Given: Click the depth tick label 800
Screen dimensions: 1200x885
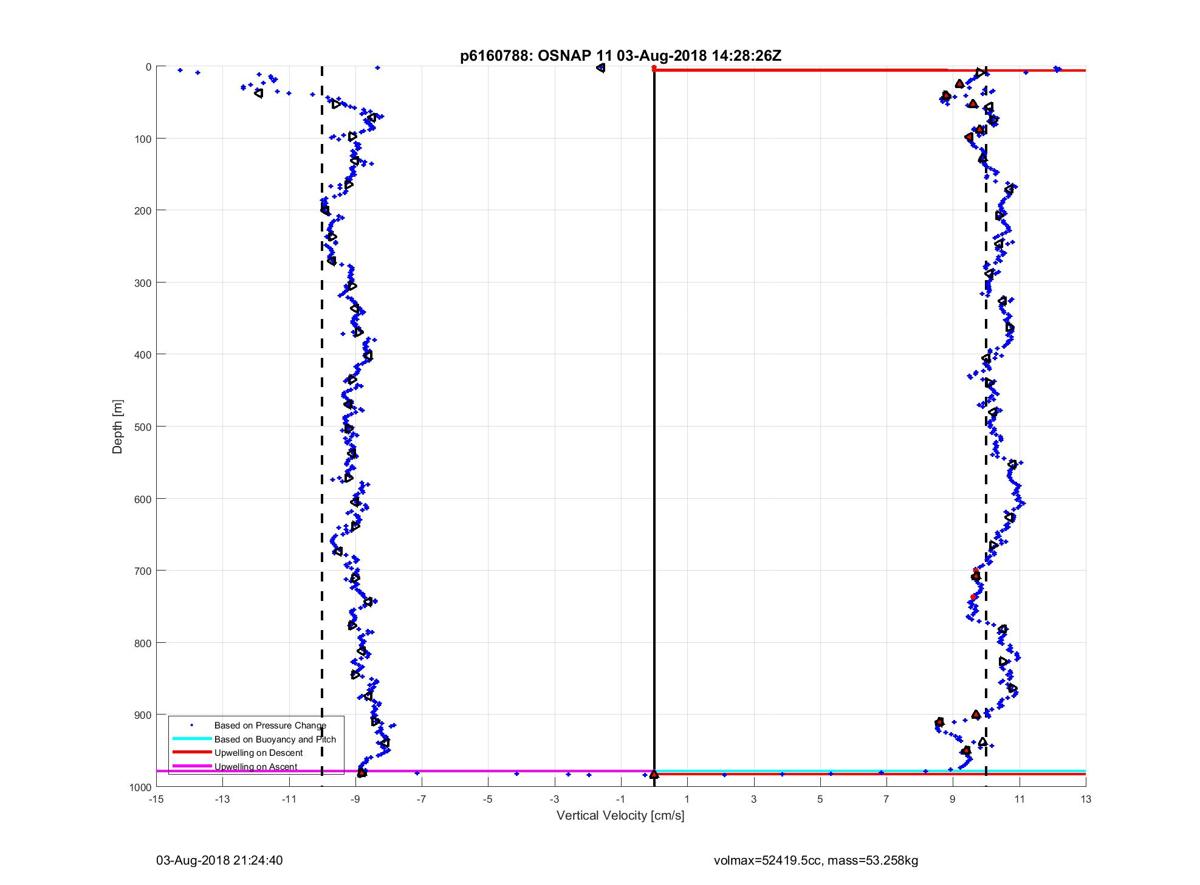Looking at the screenshot, I should [x=142, y=643].
